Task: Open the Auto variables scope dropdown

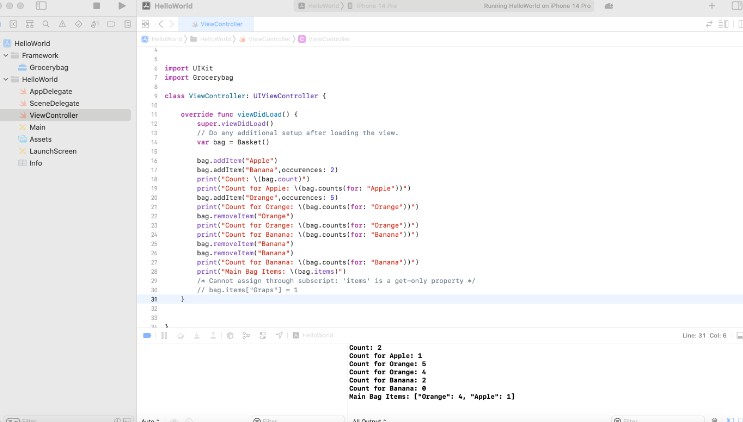Action: 152,420
